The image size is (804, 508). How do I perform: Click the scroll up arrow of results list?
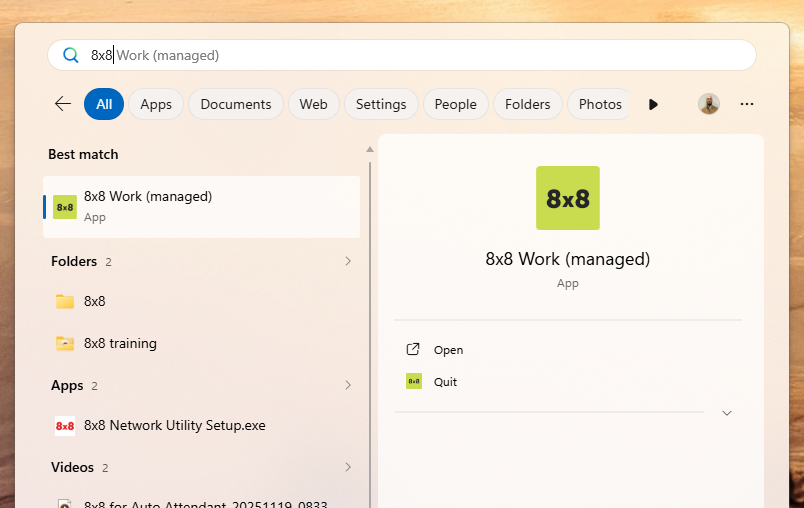click(370, 150)
